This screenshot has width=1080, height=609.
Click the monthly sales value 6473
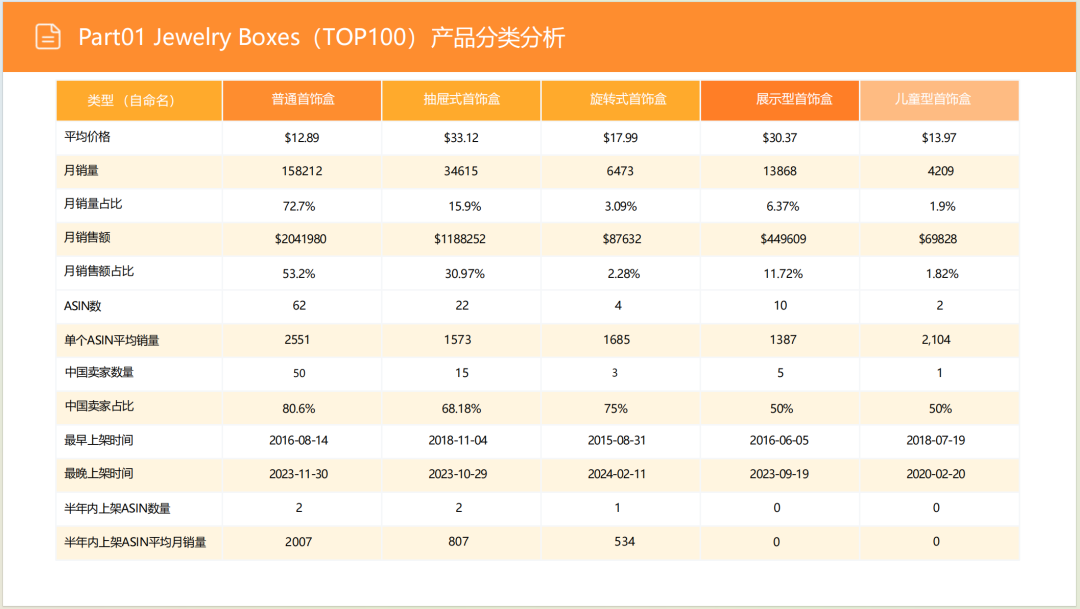[x=620, y=171]
